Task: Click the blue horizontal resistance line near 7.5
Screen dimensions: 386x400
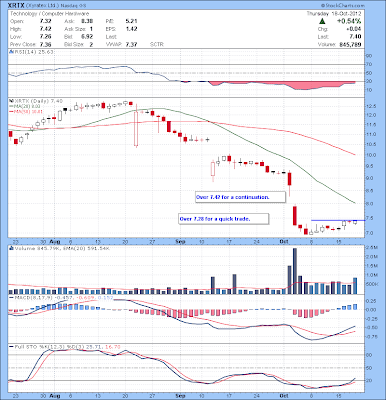Action: coord(338,220)
